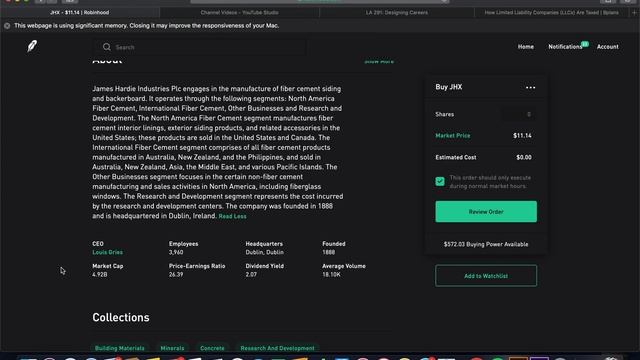Click the Average Volume 18.10K value

331,275
